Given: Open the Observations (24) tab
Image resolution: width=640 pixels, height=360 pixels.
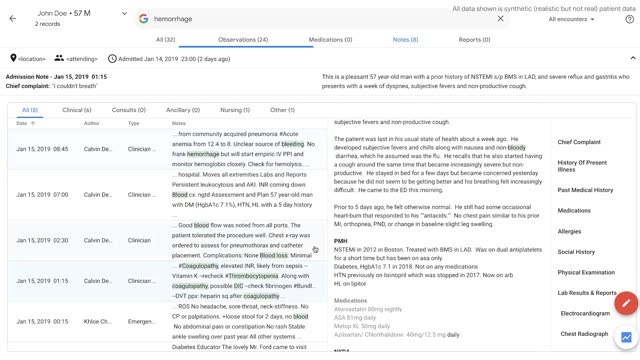Looking at the screenshot, I should click(243, 40).
